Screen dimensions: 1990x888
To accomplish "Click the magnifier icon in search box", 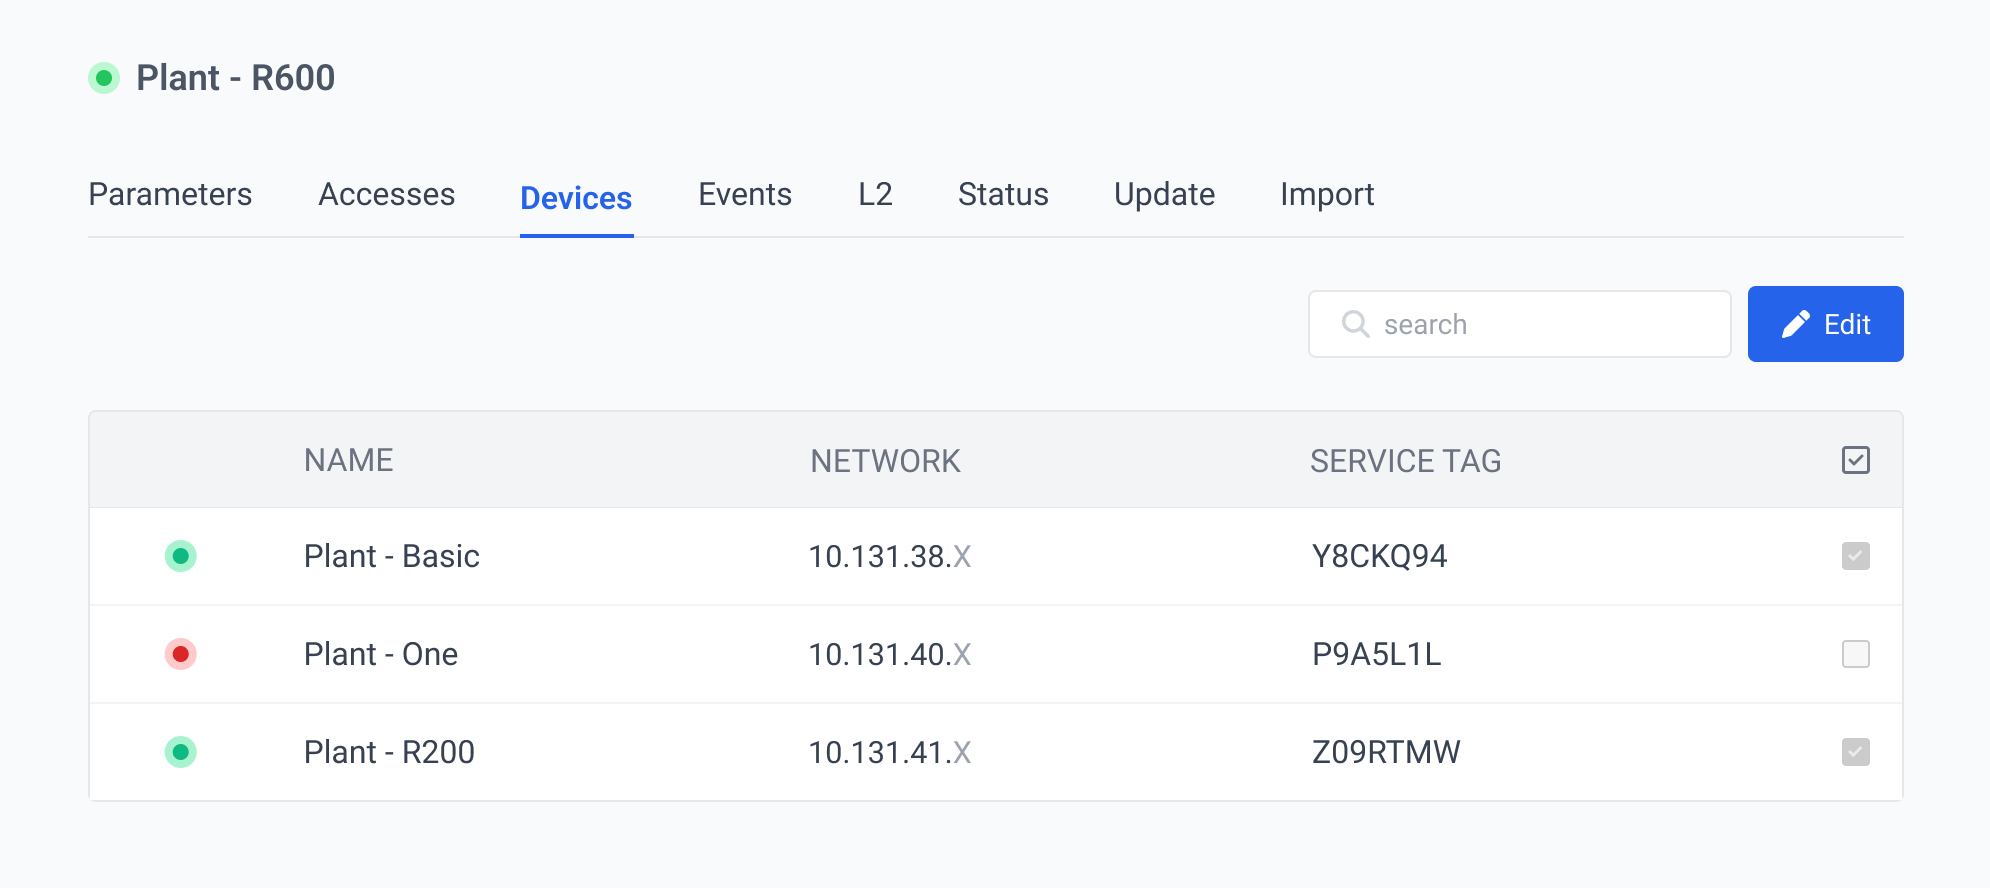I will pos(1355,324).
